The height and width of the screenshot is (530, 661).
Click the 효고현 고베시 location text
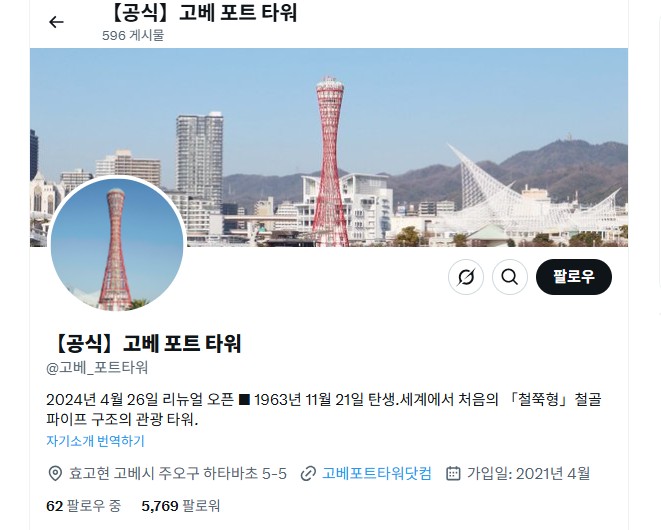(x=178, y=474)
